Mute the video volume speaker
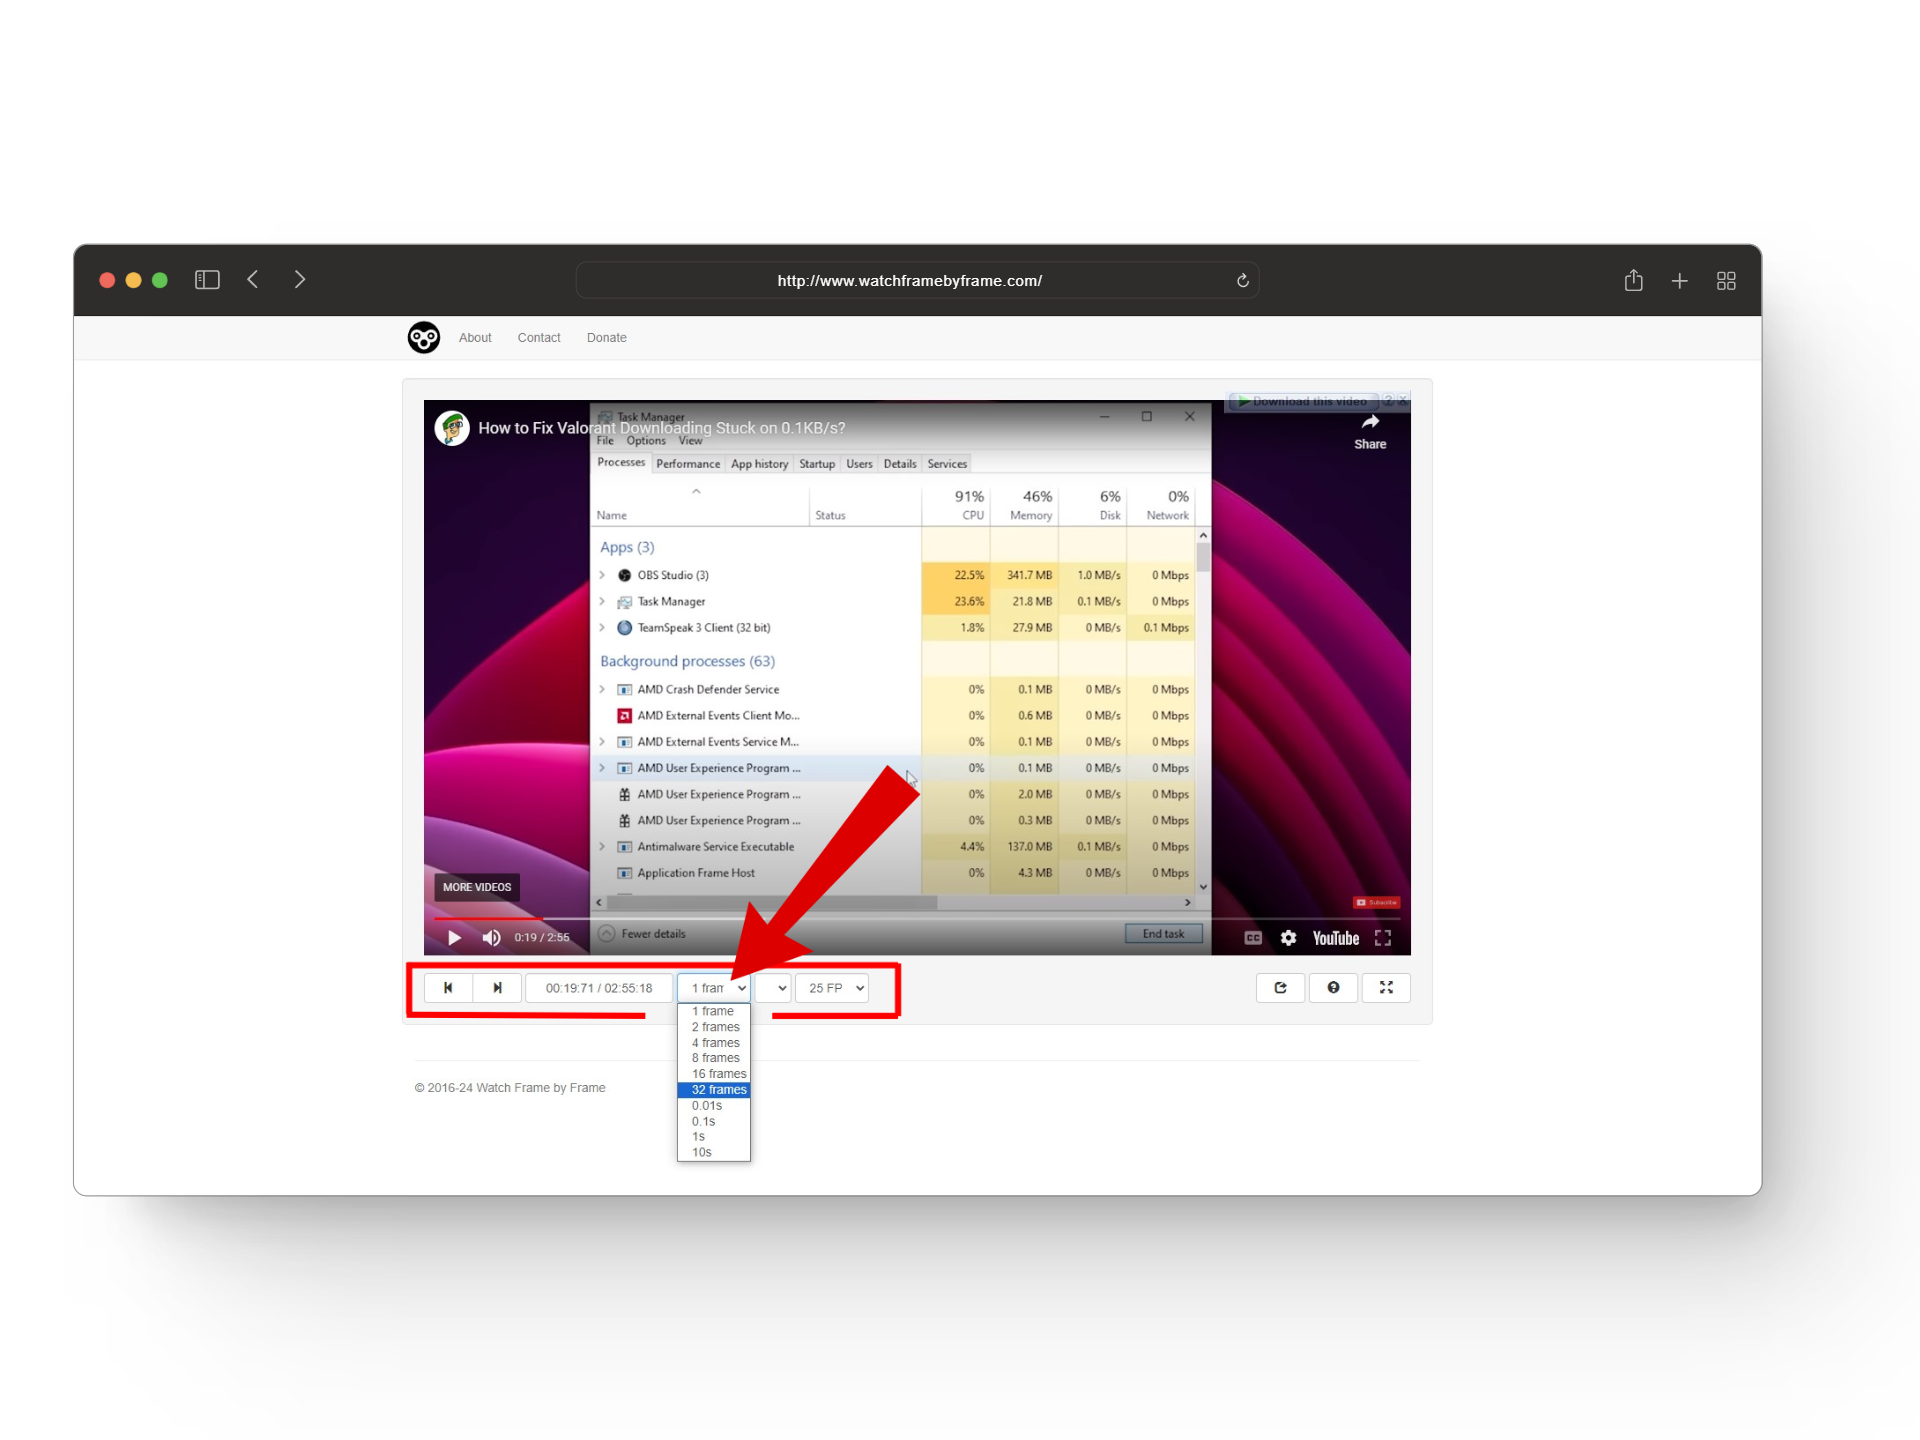Screen dimensions: 1920x1440 click(x=491, y=938)
